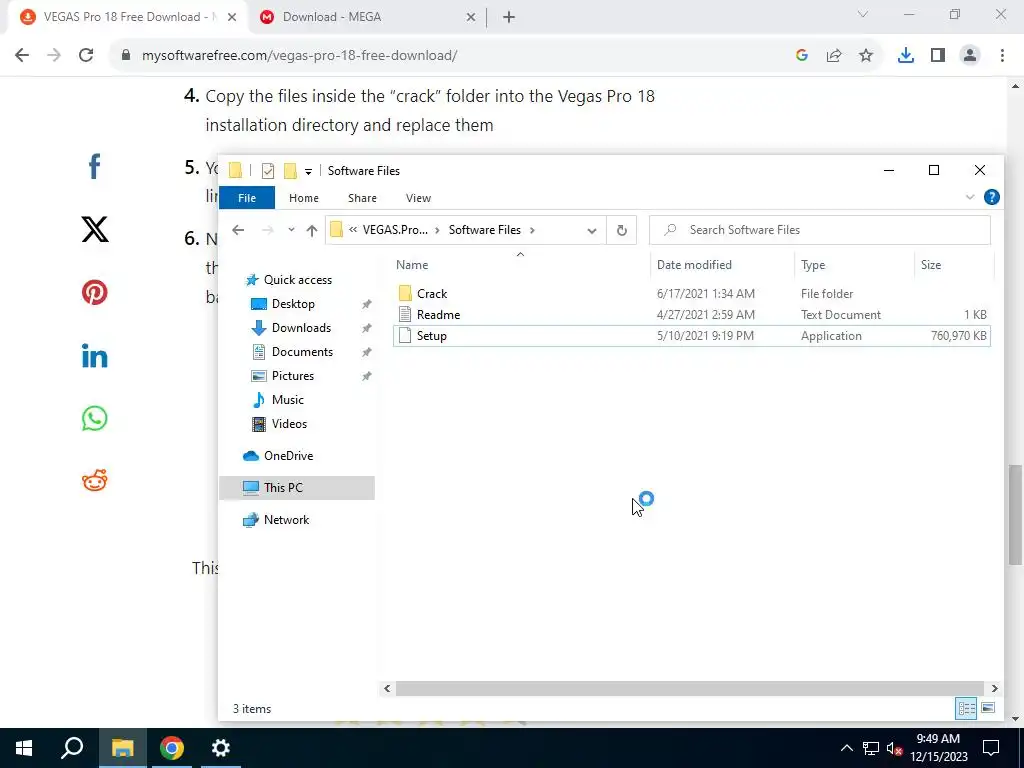
Task: Switch to large icons view in Explorer
Action: pos(988,708)
